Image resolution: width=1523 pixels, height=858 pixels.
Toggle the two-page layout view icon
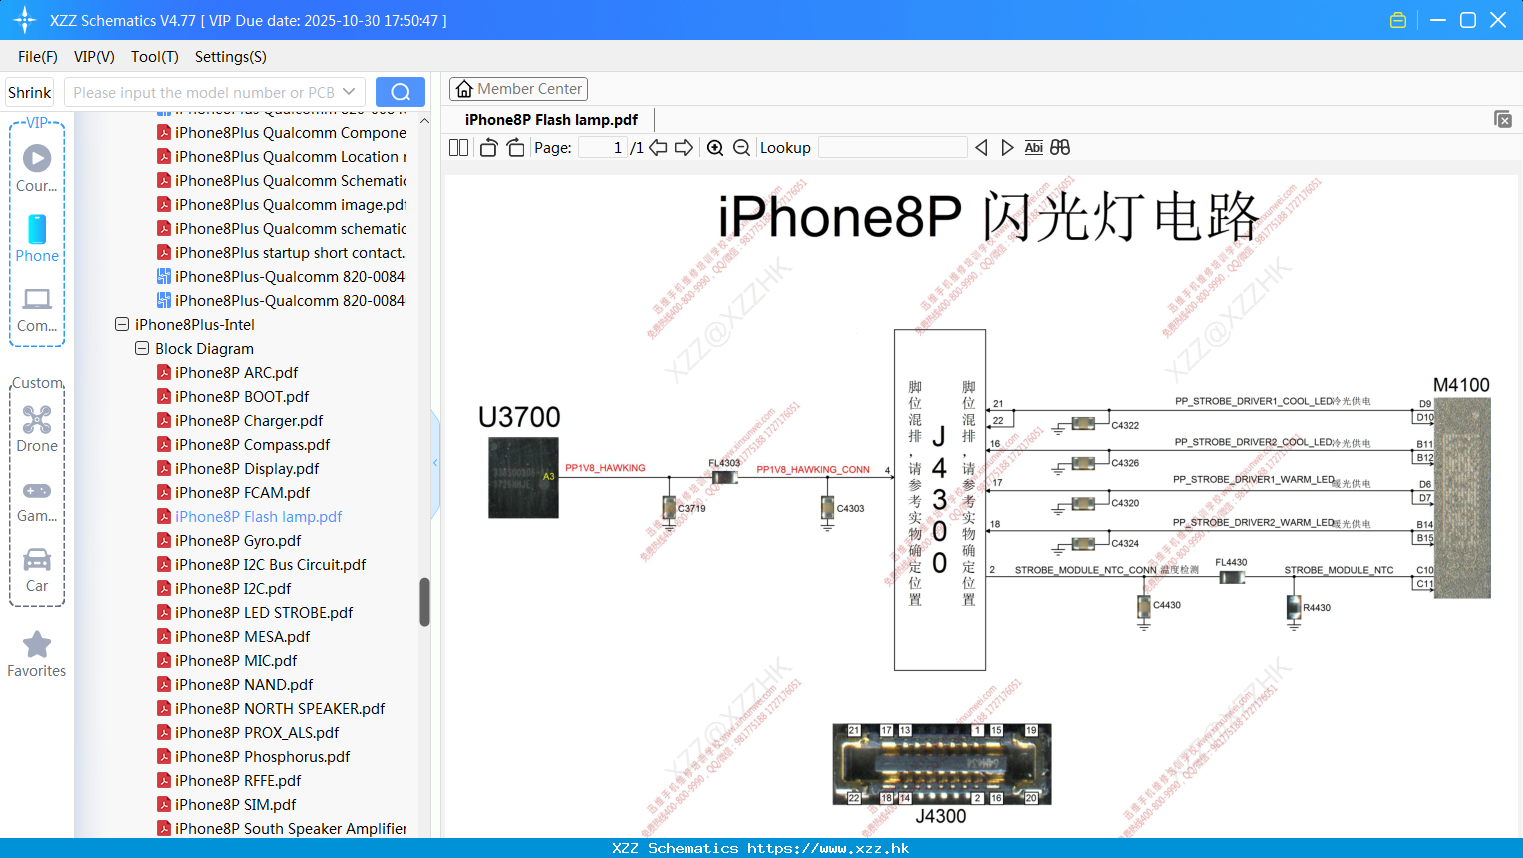tap(458, 148)
